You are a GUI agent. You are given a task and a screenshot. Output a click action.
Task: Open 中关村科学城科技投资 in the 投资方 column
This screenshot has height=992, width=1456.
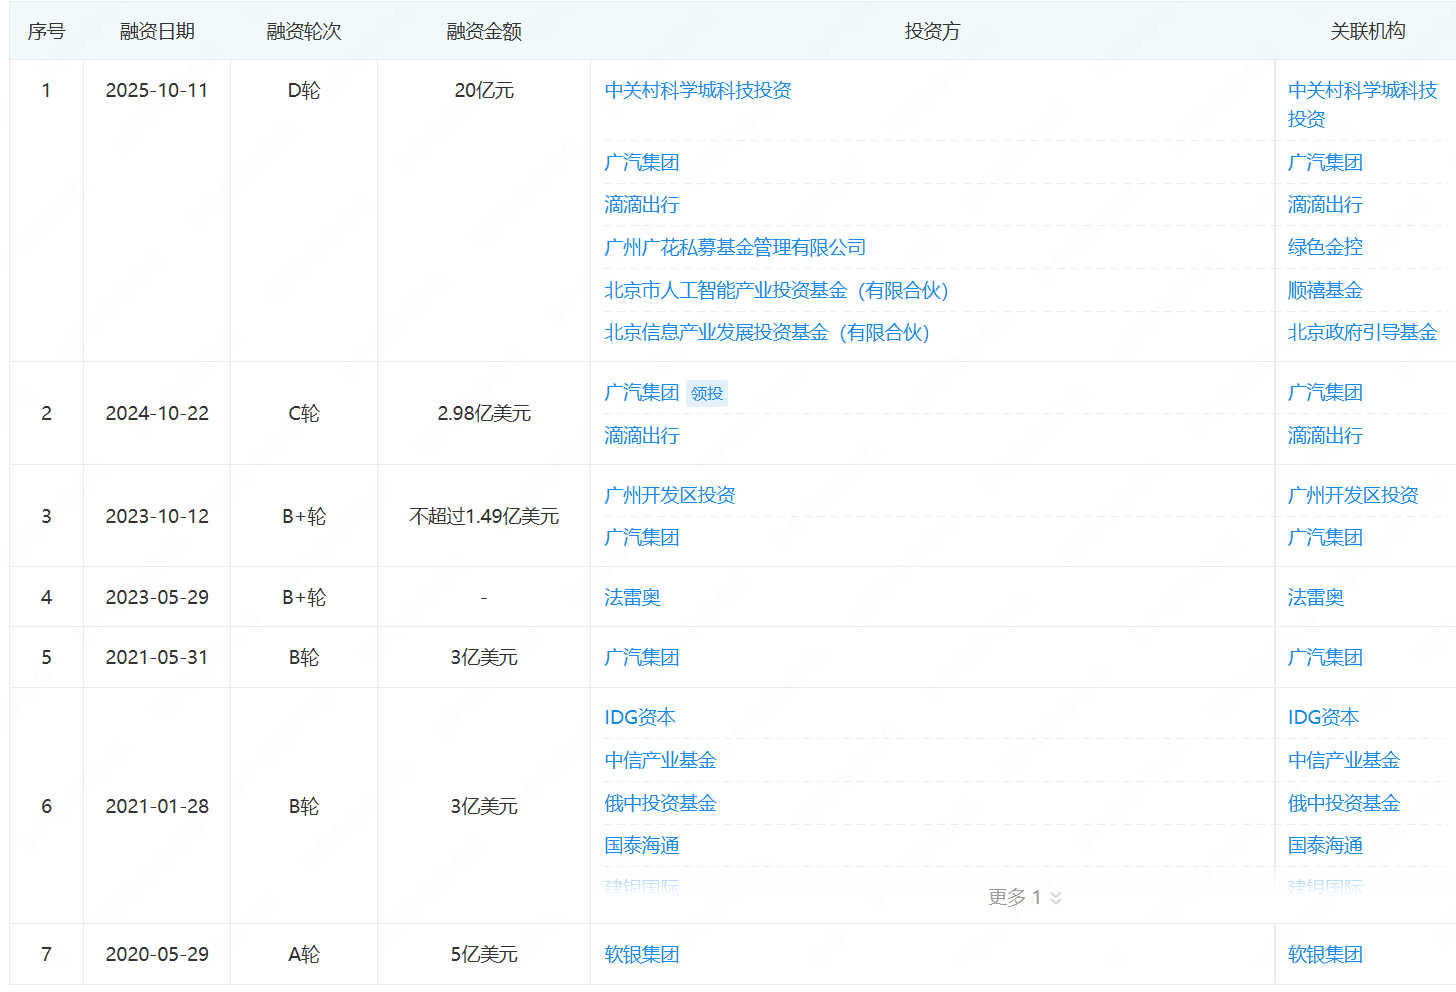[697, 91]
